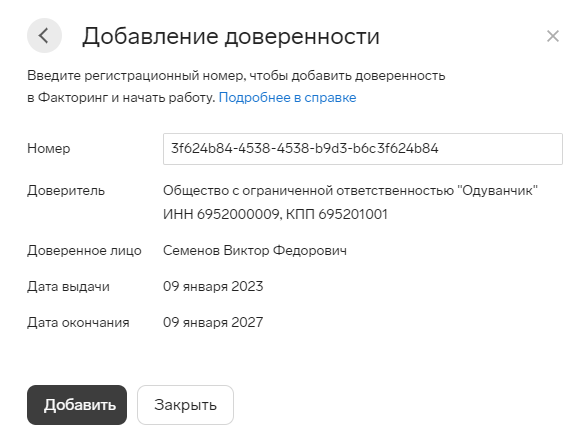The height and width of the screenshot is (439, 588).
Task: Click the Номер field label
Action: tap(48, 148)
